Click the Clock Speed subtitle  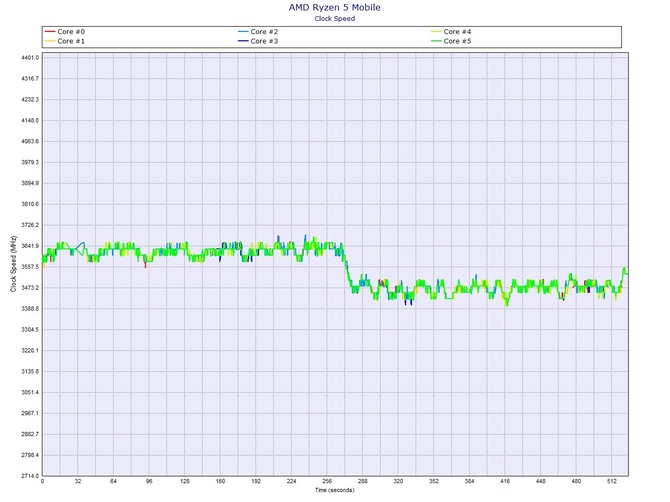click(x=335, y=18)
